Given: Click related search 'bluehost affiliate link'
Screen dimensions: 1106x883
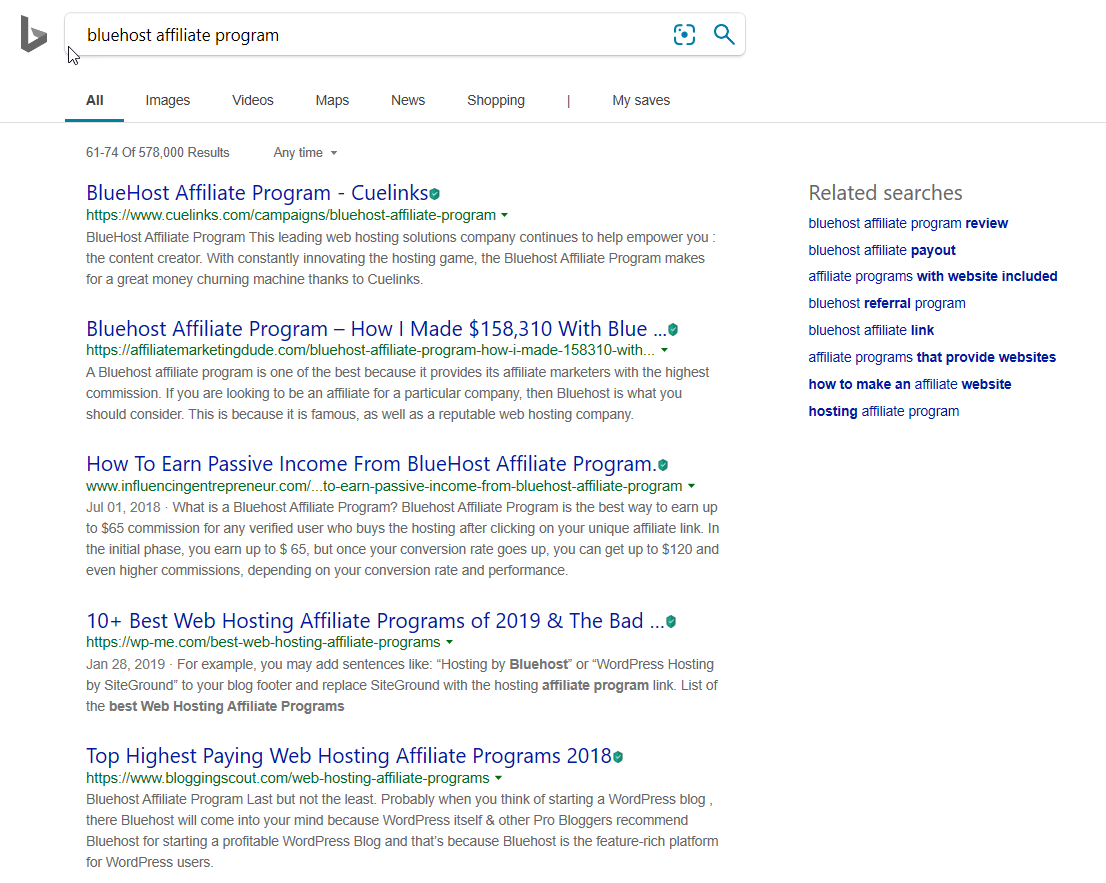Looking at the screenshot, I should (871, 330).
